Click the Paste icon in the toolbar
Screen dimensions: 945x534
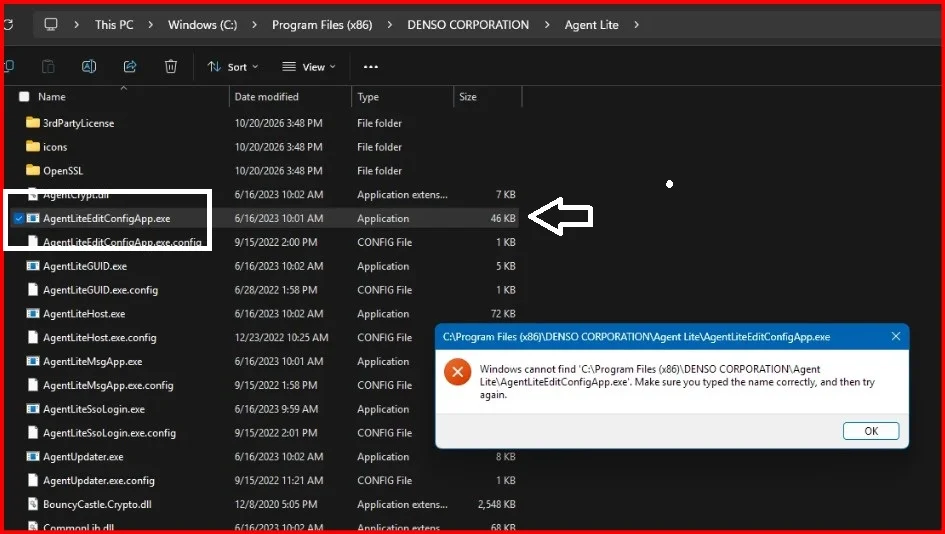(x=48, y=67)
